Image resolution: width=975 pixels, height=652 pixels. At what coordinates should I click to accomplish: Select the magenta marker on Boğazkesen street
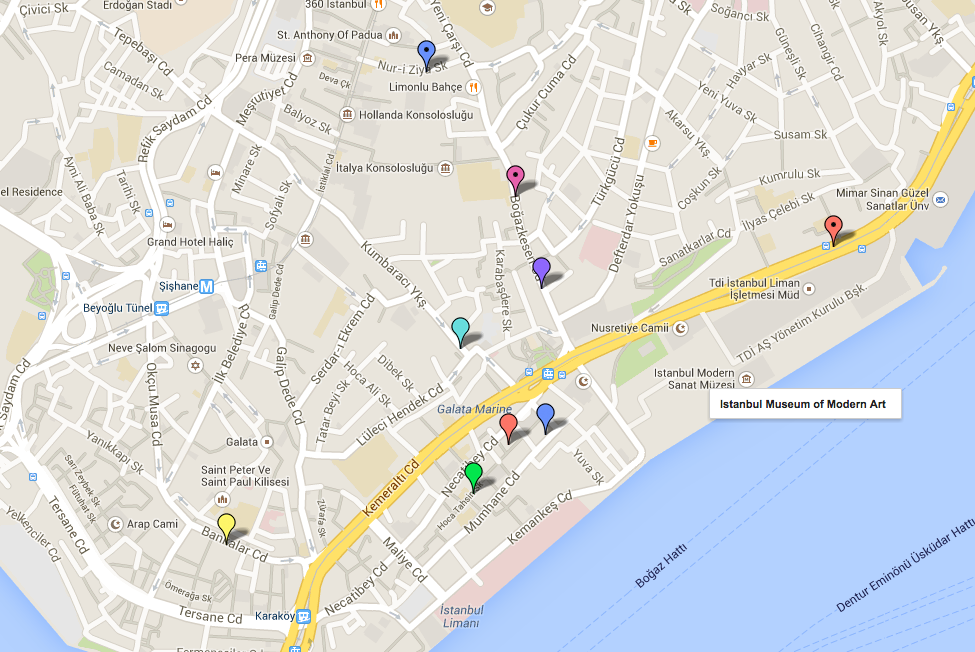point(515,178)
